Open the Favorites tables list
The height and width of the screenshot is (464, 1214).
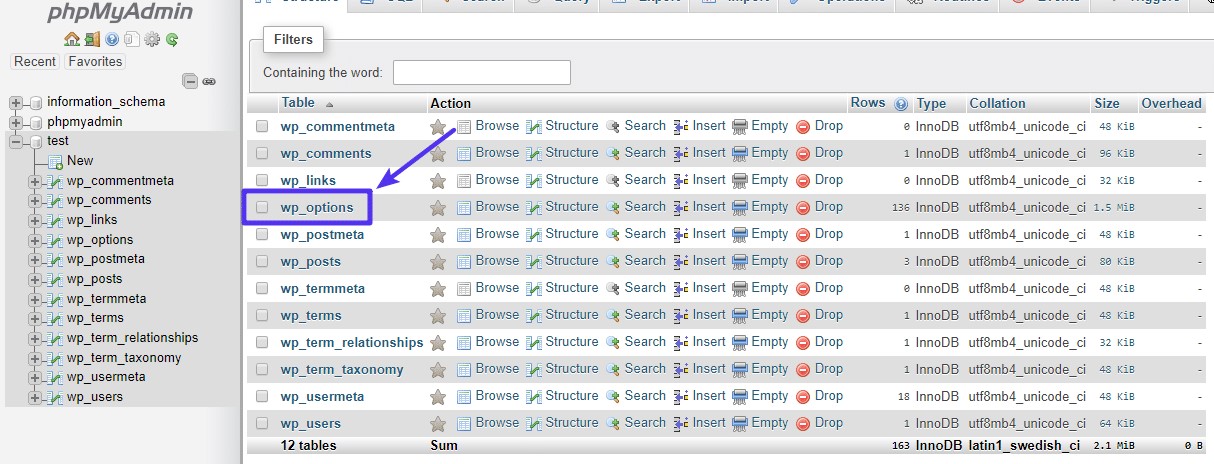point(95,62)
